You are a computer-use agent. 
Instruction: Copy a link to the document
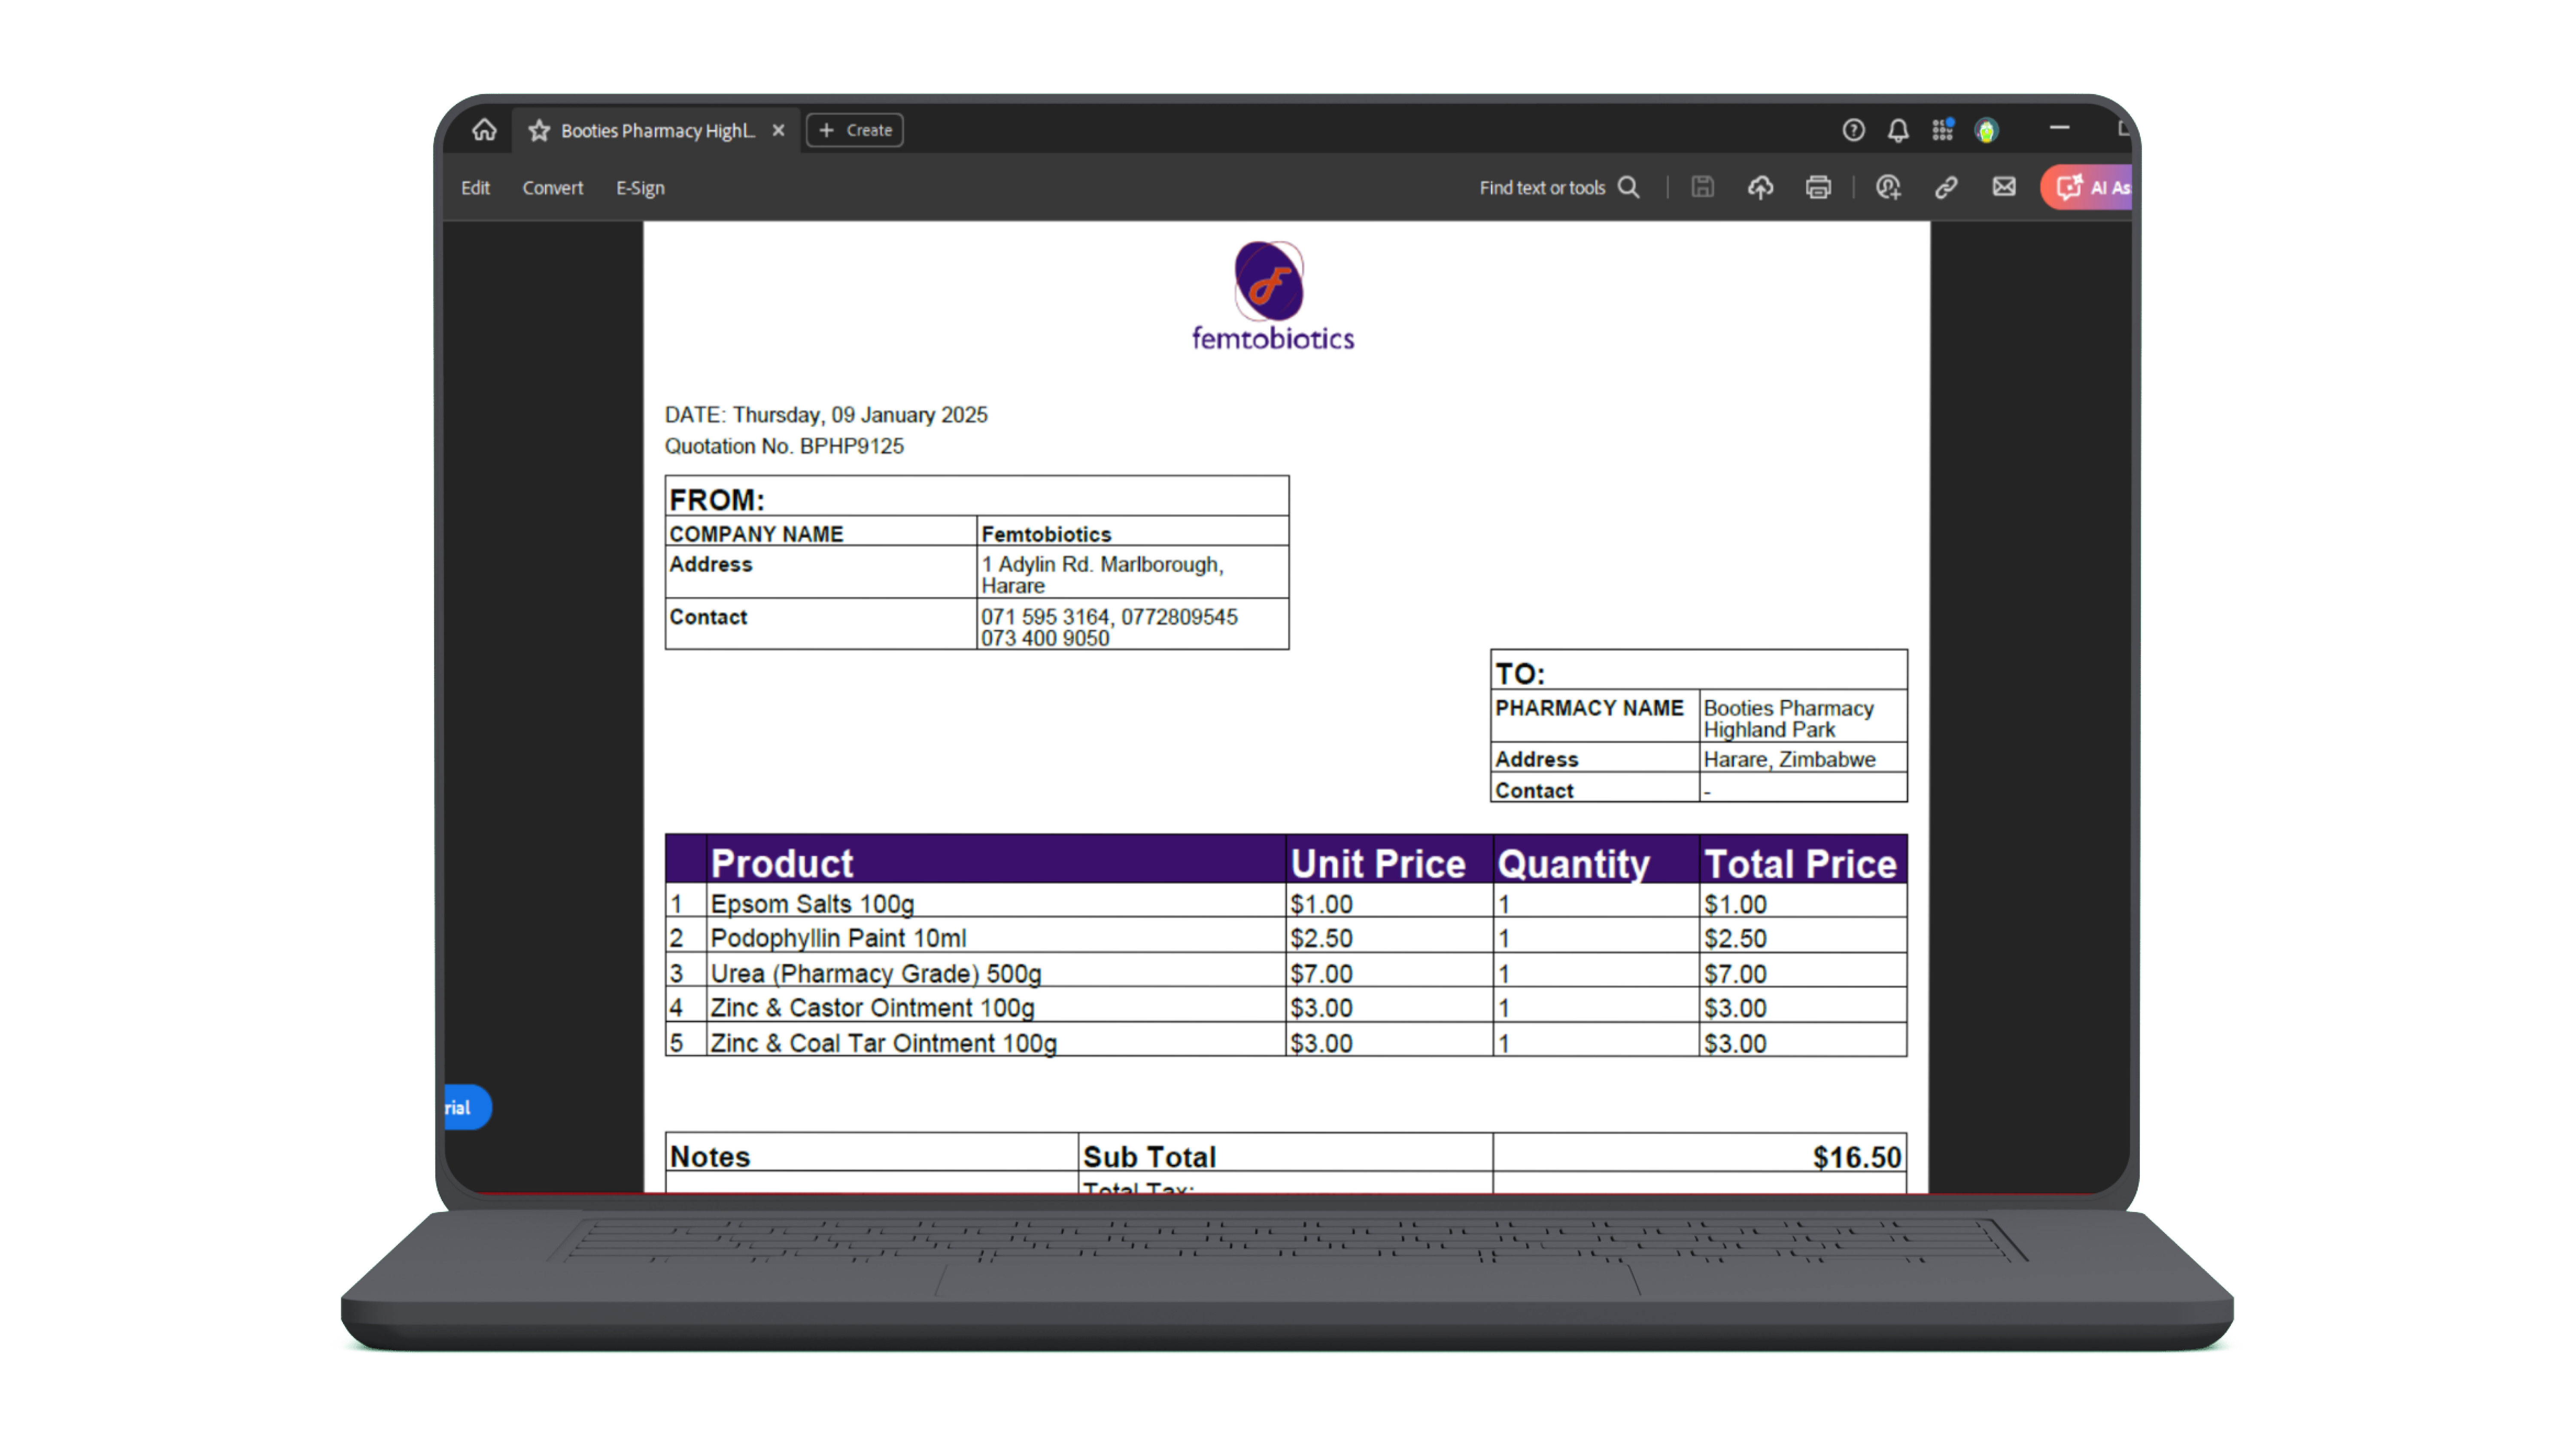1946,187
